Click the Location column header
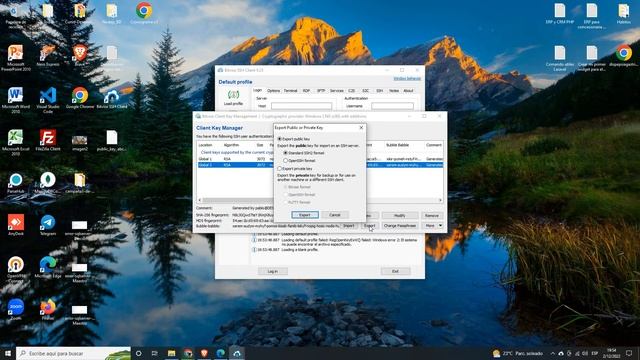The image size is (640, 360). point(205,145)
